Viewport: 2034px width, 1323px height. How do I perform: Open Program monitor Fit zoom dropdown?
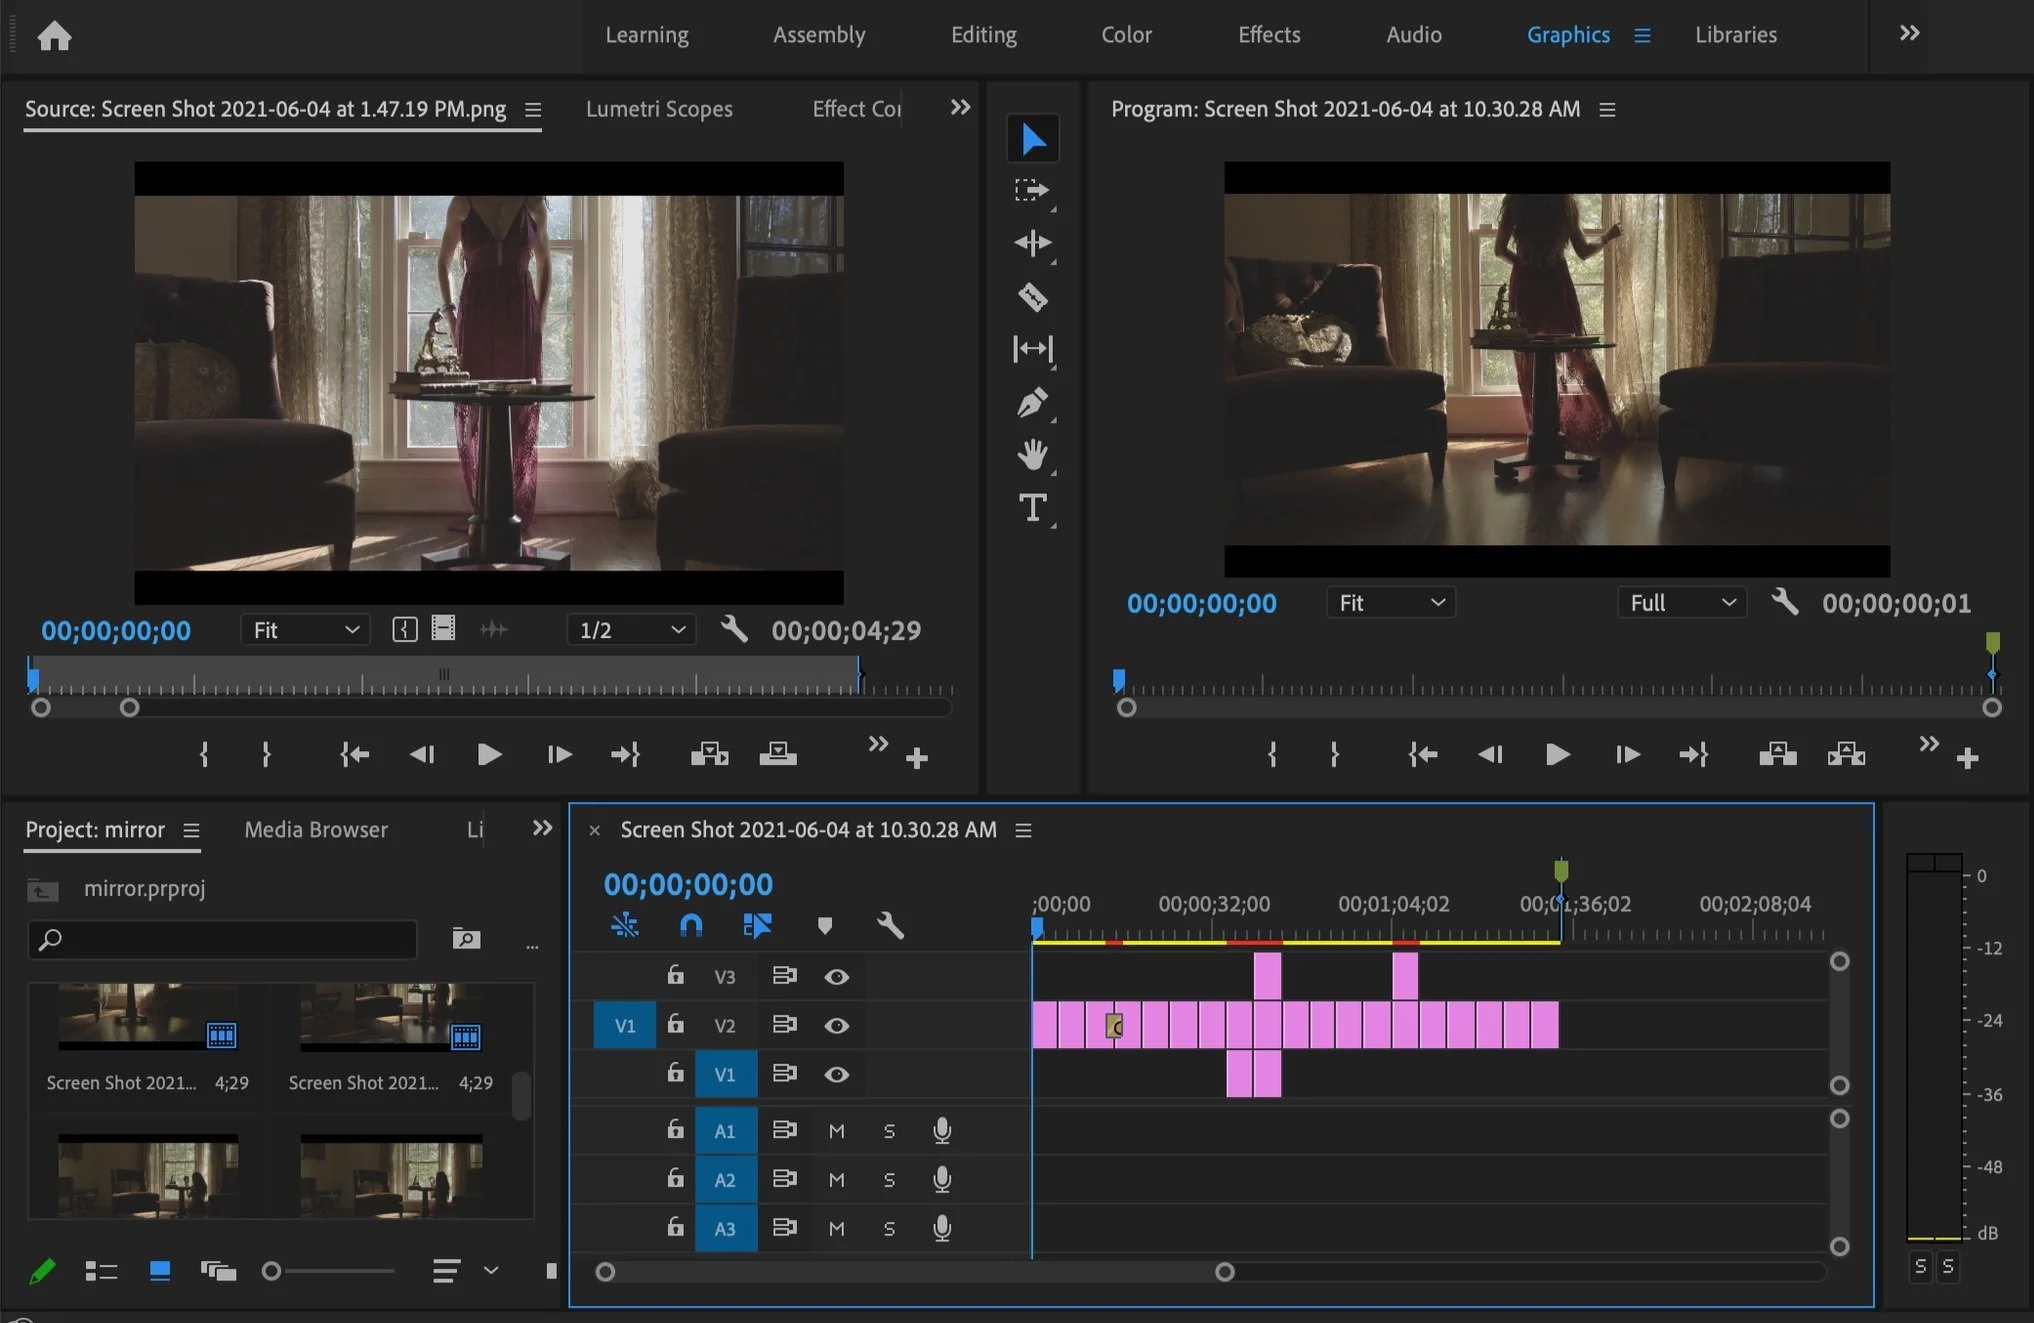pos(1391,603)
